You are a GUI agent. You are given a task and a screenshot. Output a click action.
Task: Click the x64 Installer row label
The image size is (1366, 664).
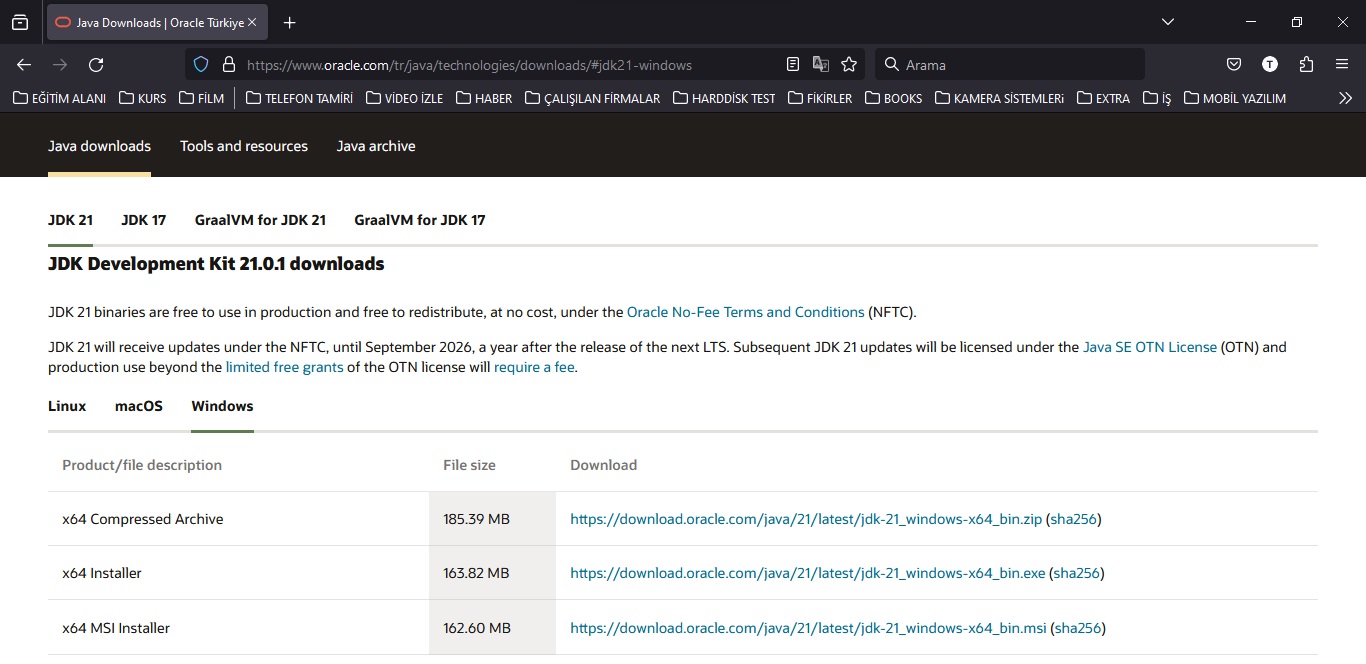(x=102, y=573)
